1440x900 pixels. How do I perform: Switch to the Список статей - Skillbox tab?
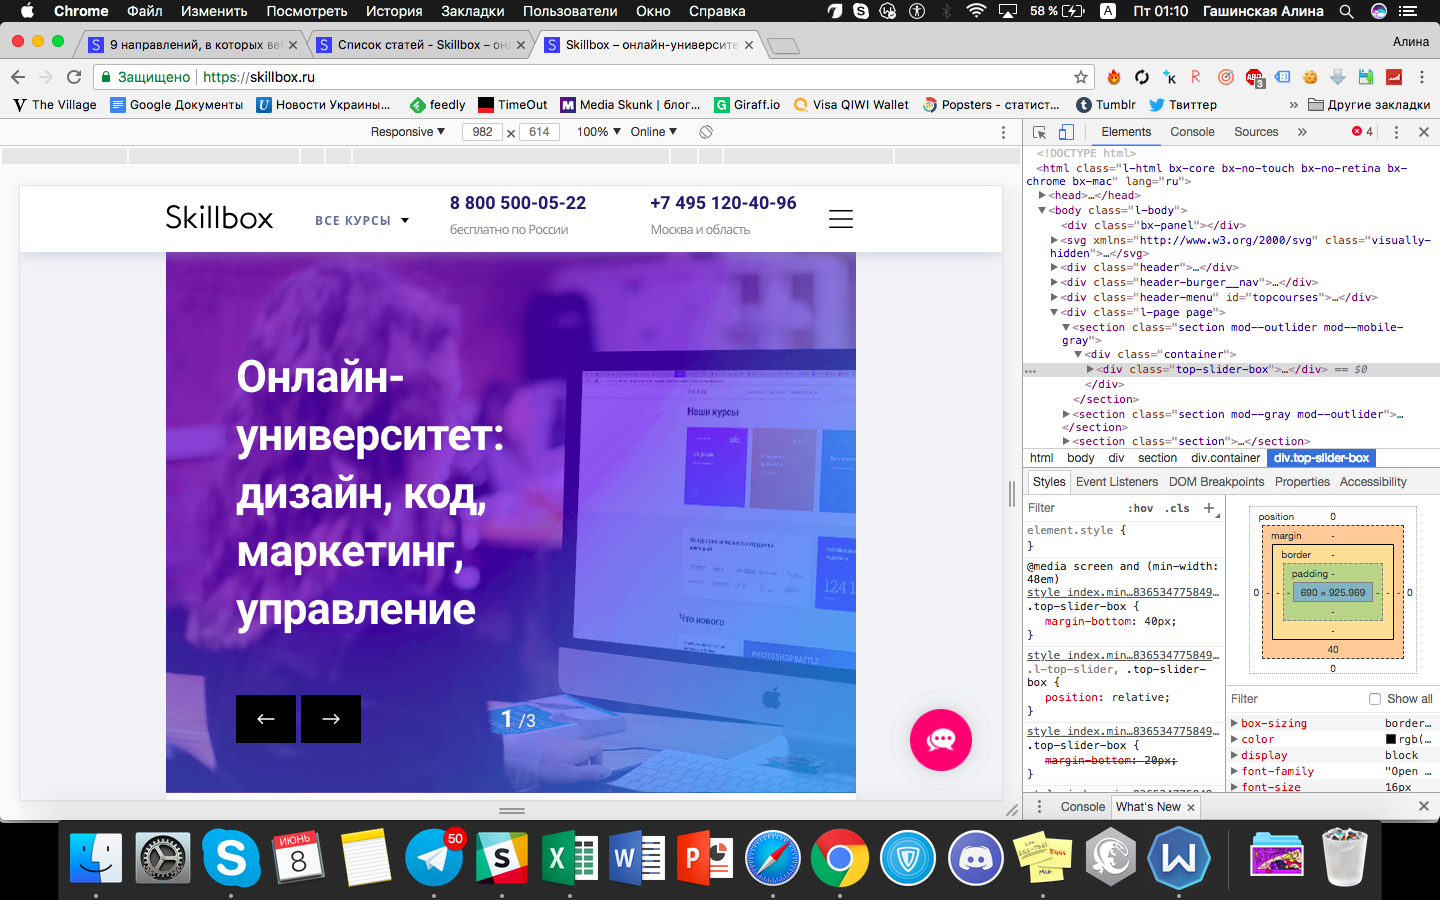(424, 45)
